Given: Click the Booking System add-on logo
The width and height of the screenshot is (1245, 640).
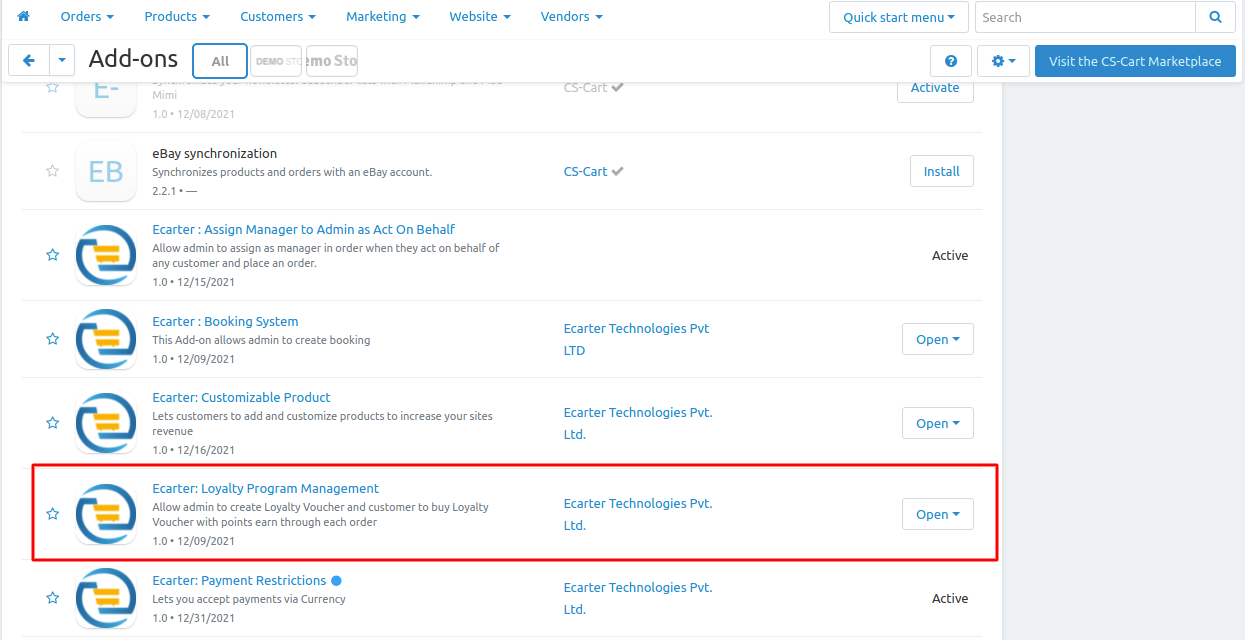Looking at the screenshot, I should point(106,340).
